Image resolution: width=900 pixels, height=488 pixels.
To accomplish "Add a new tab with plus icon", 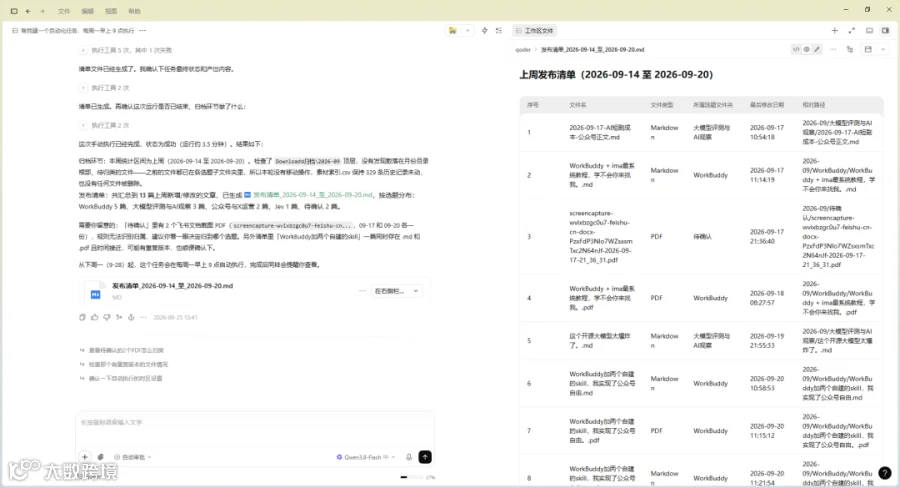I will click(x=835, y=30).
